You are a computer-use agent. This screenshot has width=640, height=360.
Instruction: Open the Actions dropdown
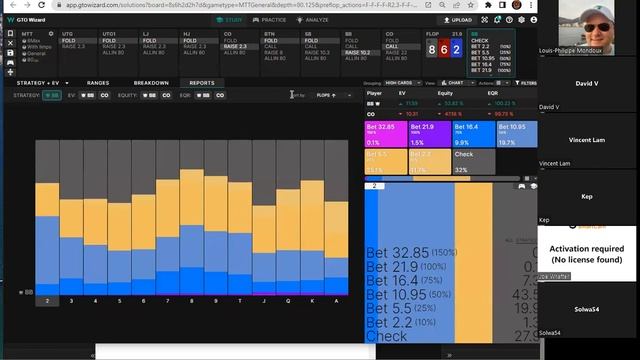click(x=502, y=83)
